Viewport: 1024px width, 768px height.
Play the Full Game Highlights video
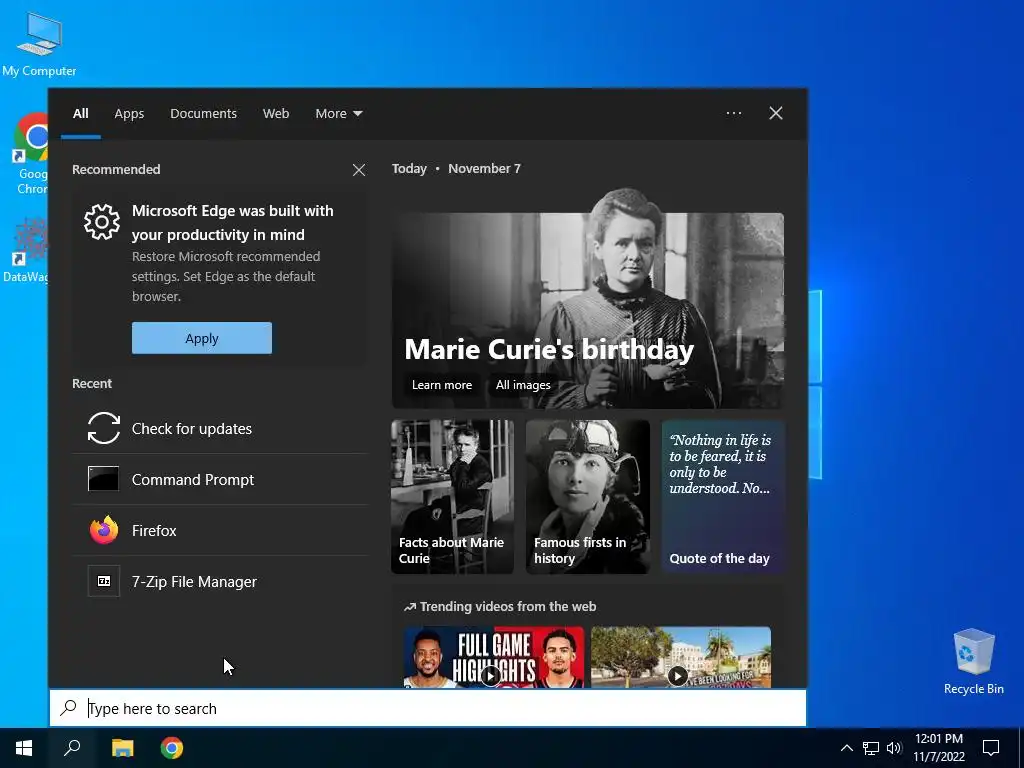coord(494,657)
